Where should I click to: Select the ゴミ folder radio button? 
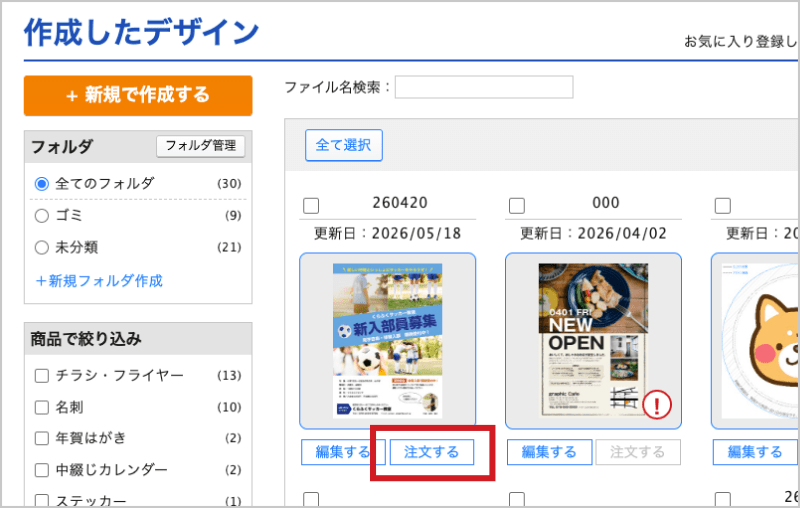pos(42,216)
